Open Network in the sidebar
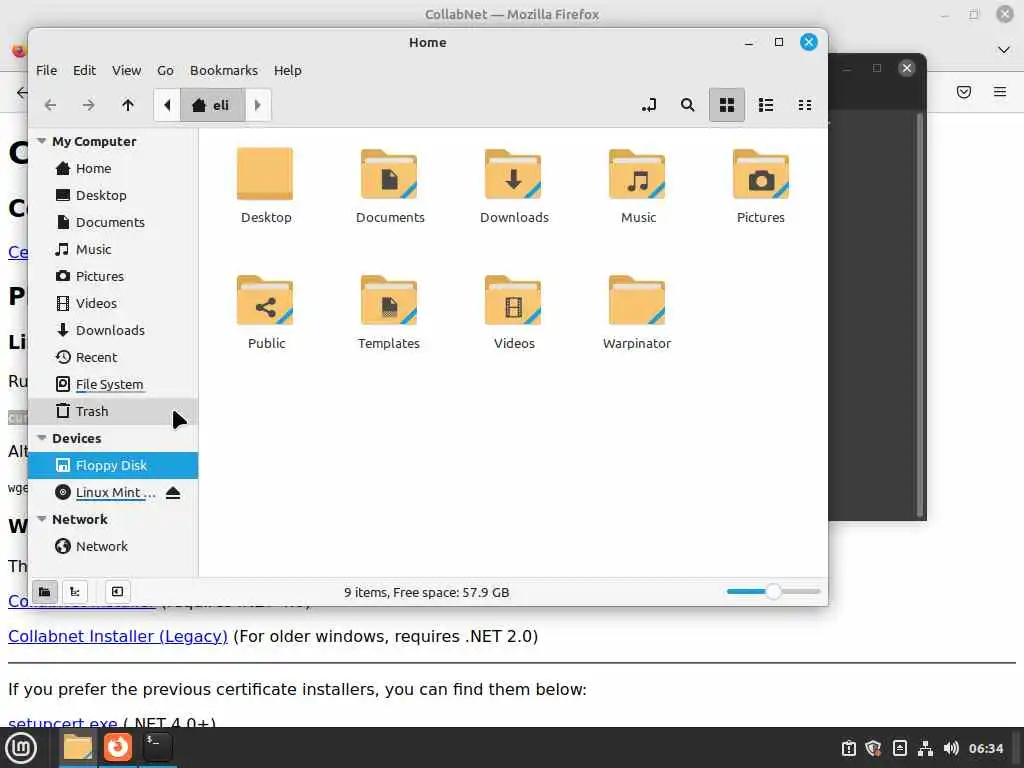 point(113,546)
